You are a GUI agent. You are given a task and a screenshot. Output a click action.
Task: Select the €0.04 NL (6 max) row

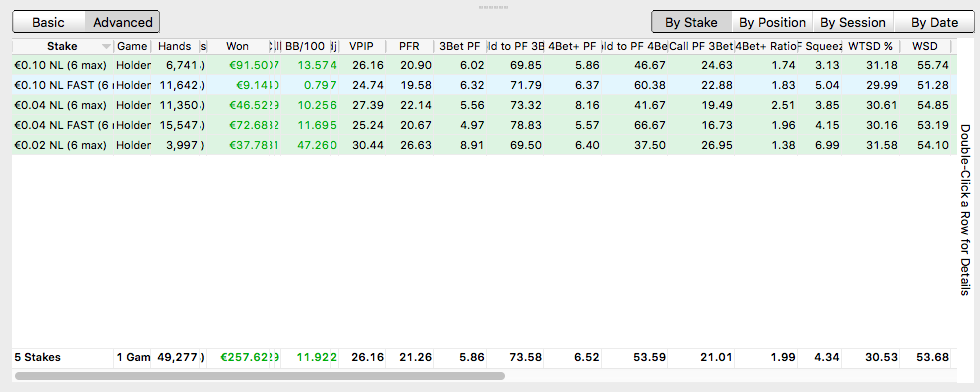[x=484, y=105]
